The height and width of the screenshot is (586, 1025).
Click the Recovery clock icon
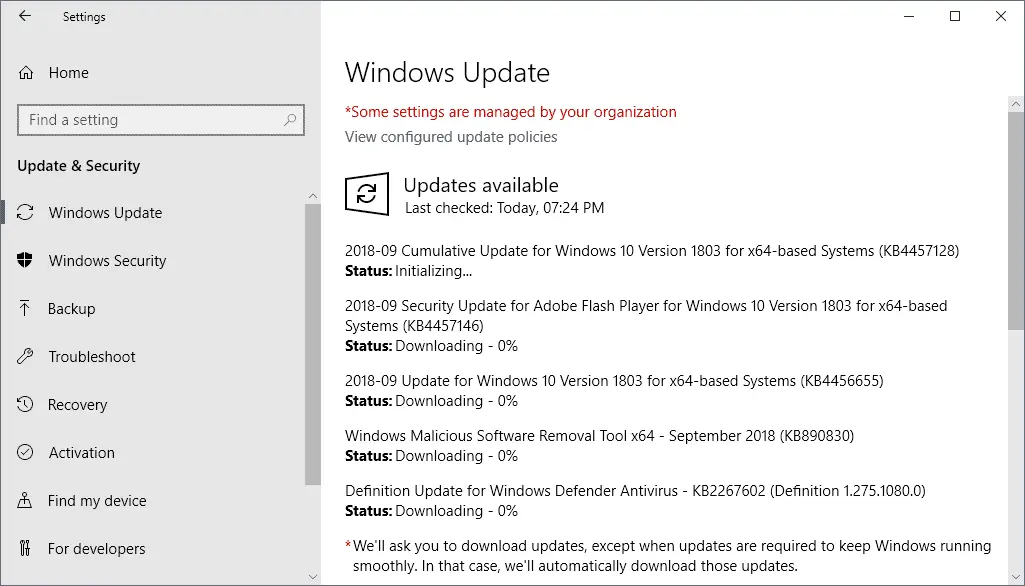pos(25,404)
